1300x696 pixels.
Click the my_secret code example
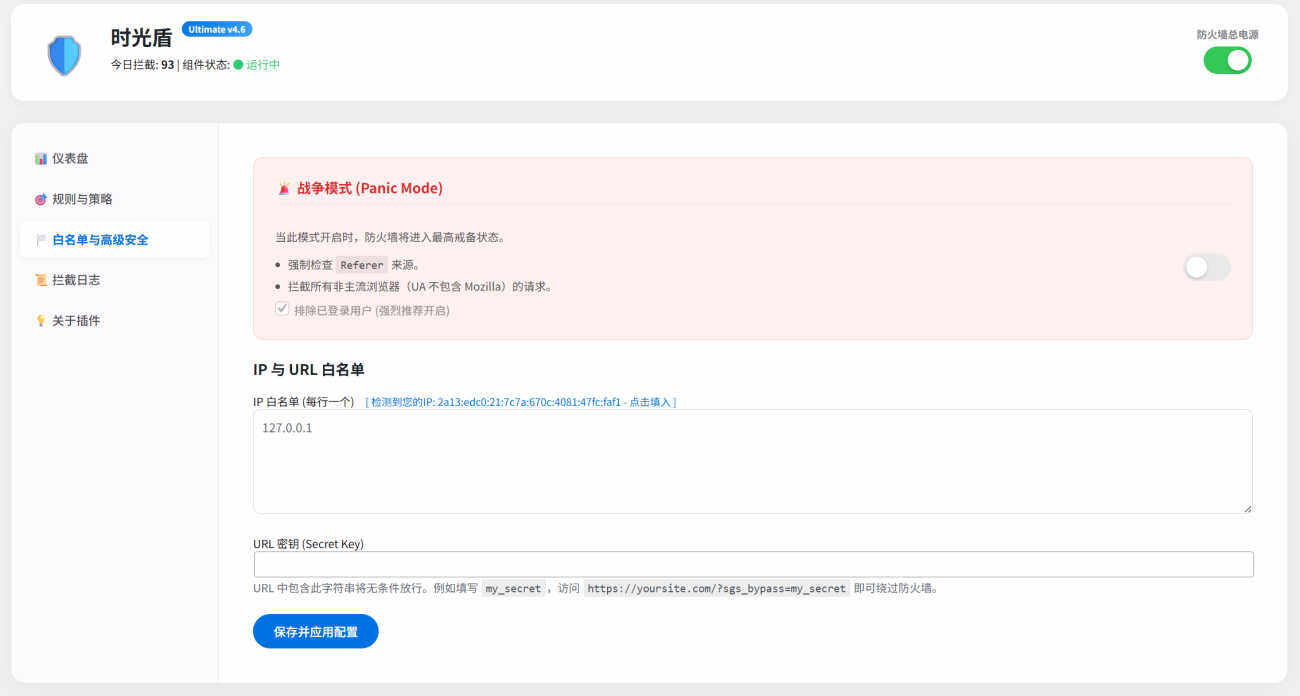tap(512, 589)
